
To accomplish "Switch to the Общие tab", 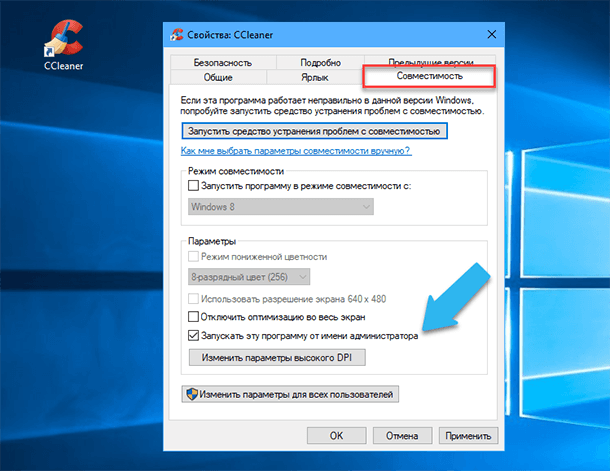I will pyautogui.click(x=218, y=77).
